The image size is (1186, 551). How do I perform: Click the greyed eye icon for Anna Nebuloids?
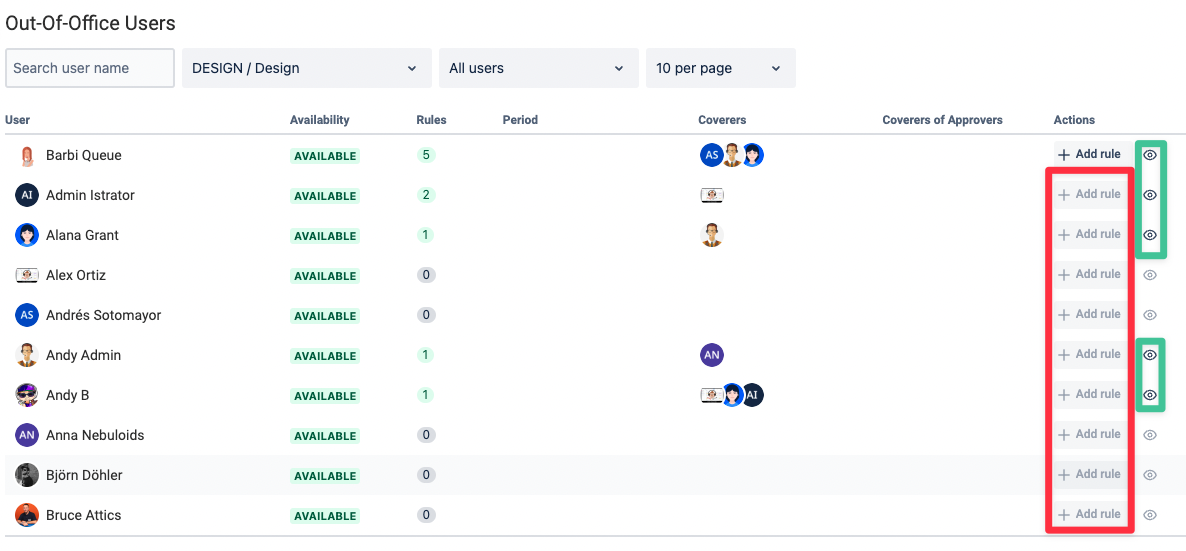tap(1150, 434)
